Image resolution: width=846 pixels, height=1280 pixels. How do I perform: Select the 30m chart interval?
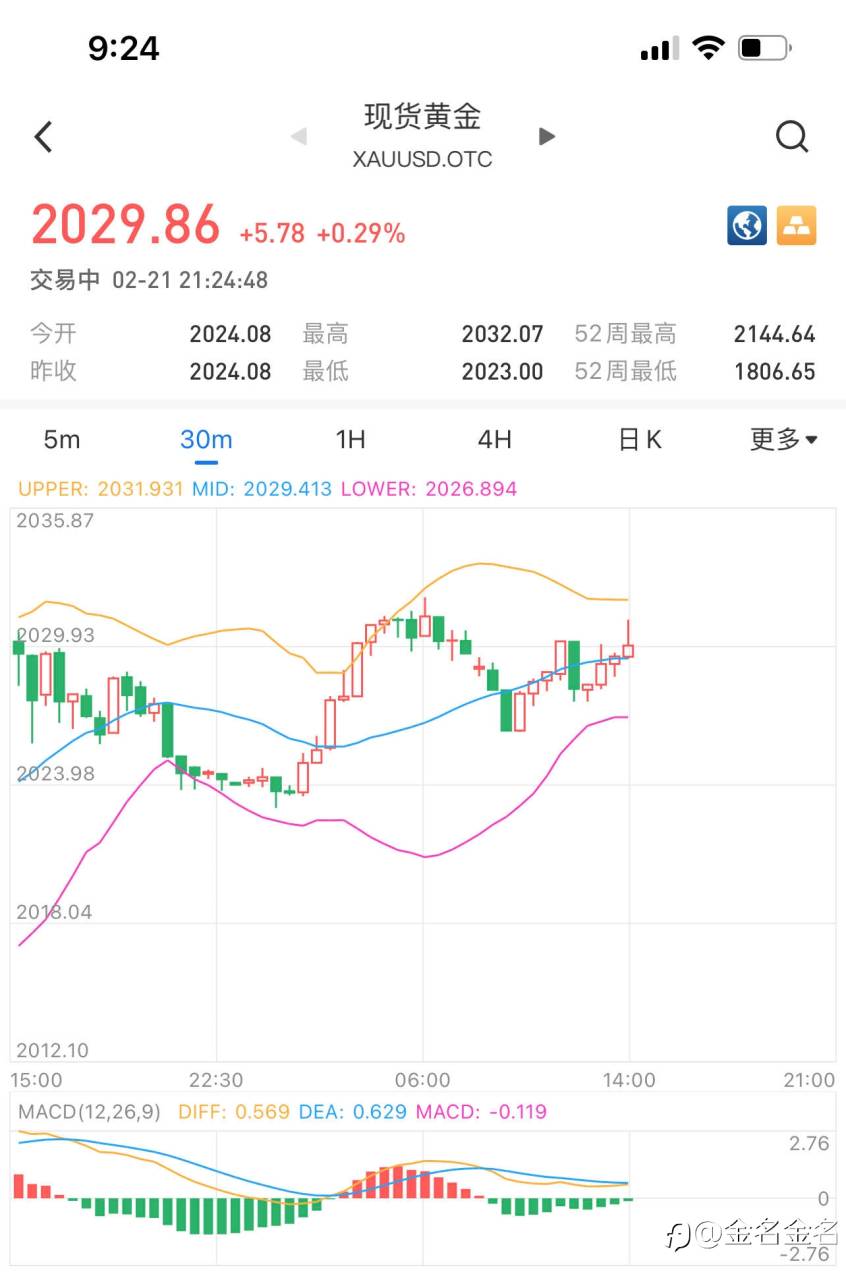tap(206, 439)
